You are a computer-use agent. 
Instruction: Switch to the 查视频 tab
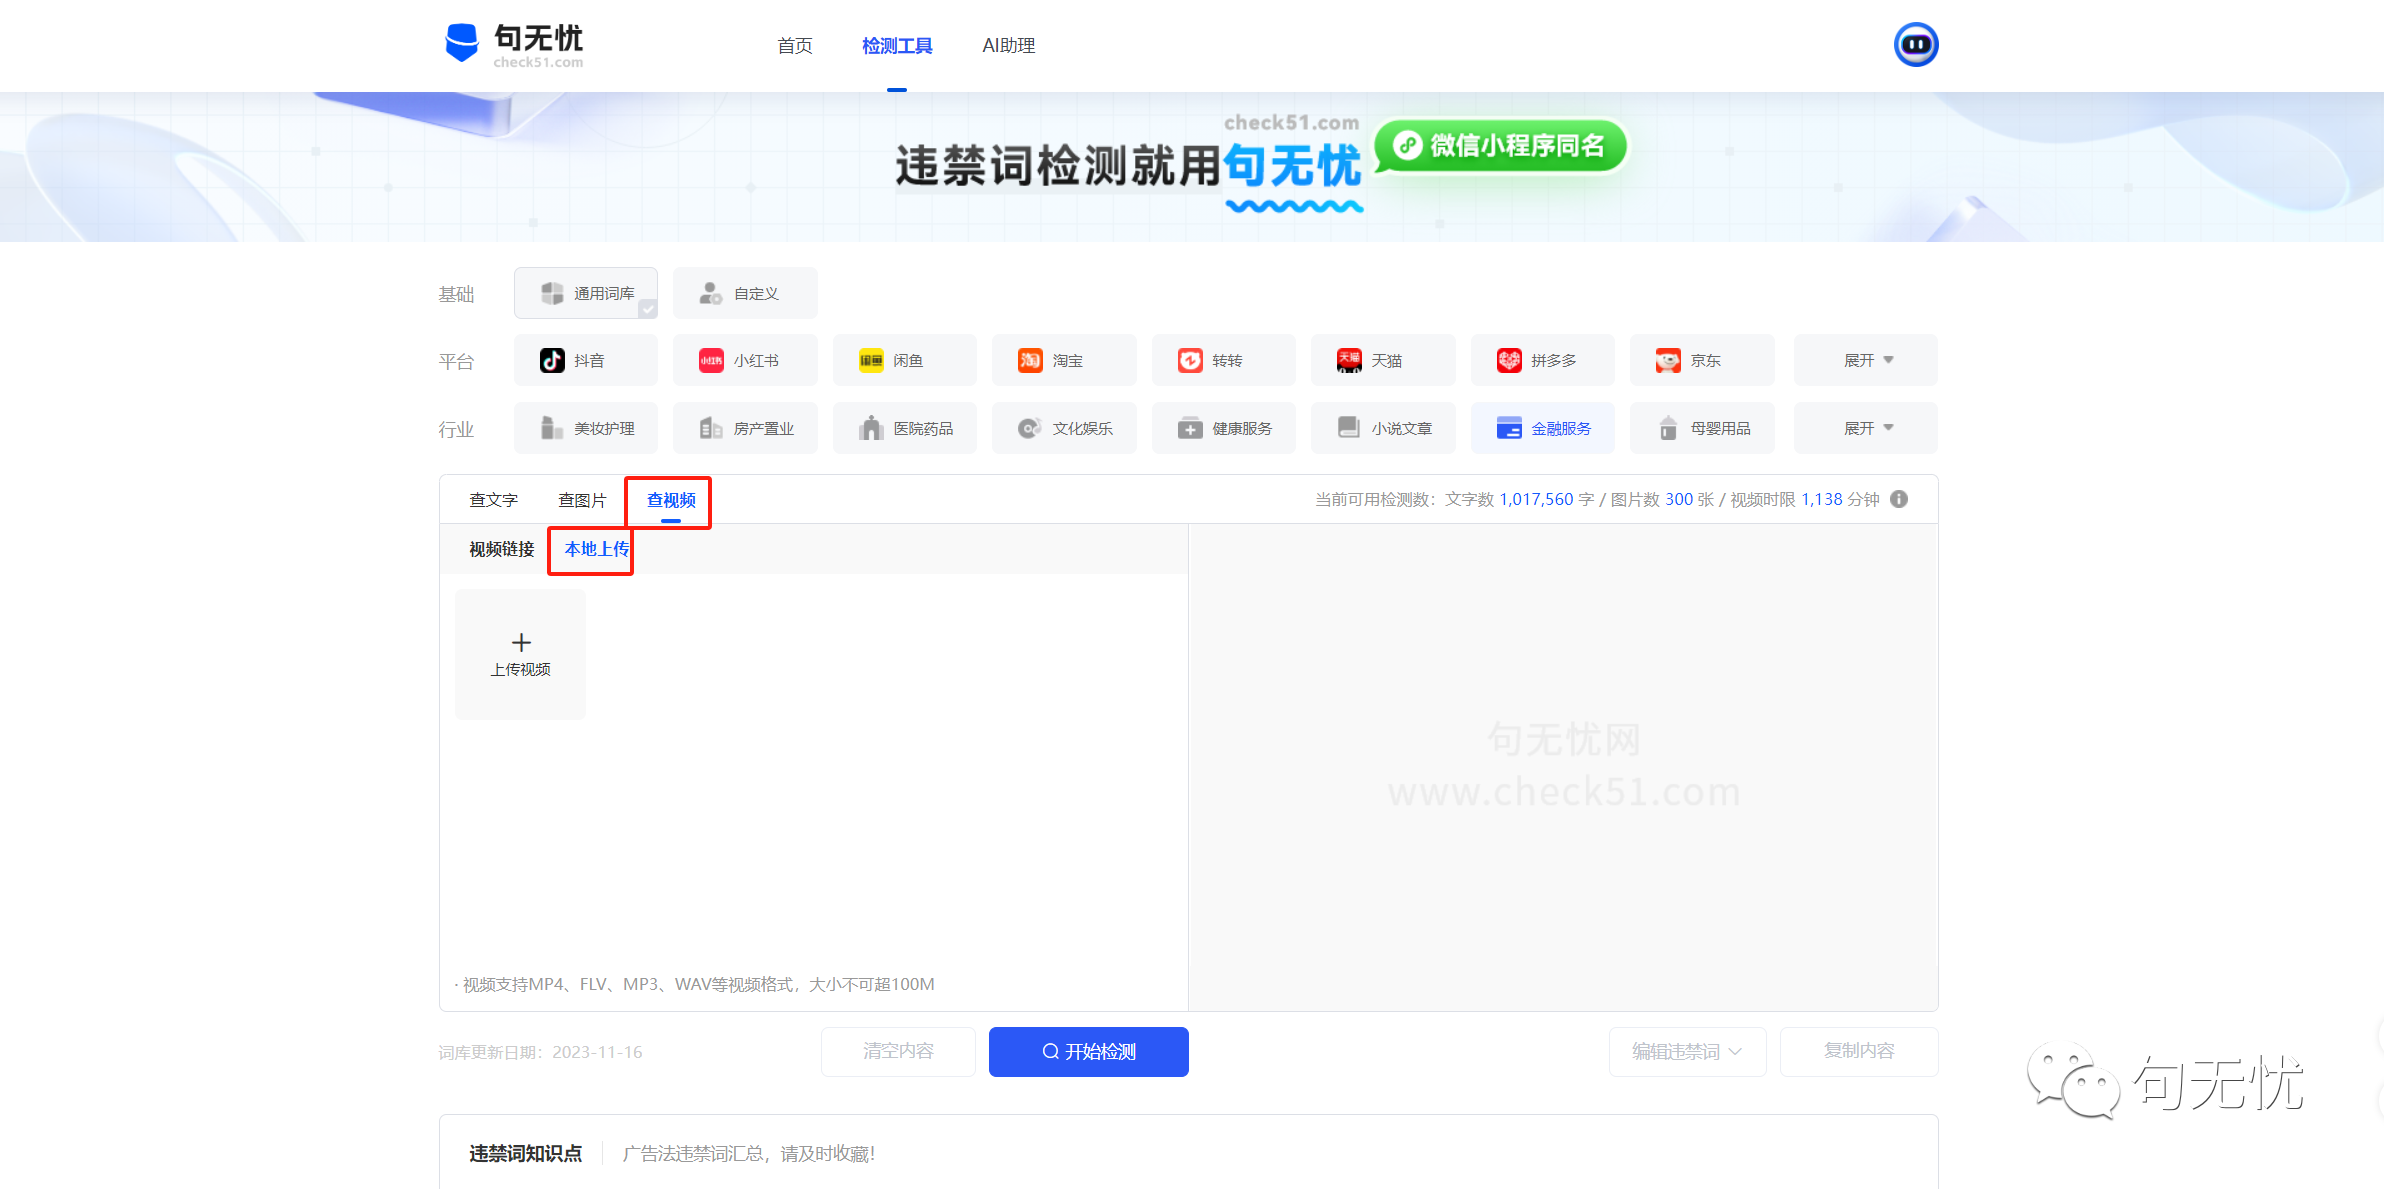[x=671, y=500]
